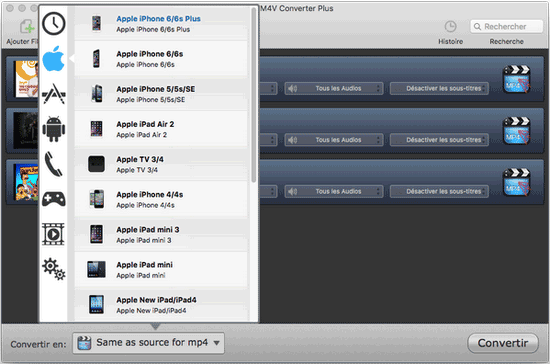Choose Apple iPhone 6/6s profile
This screenshot has width=550, height=364.
pyautogui.click(x=161, y=59)
